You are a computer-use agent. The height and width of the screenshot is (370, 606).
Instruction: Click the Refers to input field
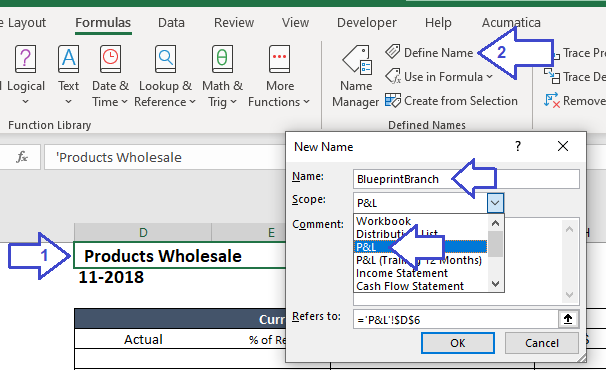click(x=456, y=319)
